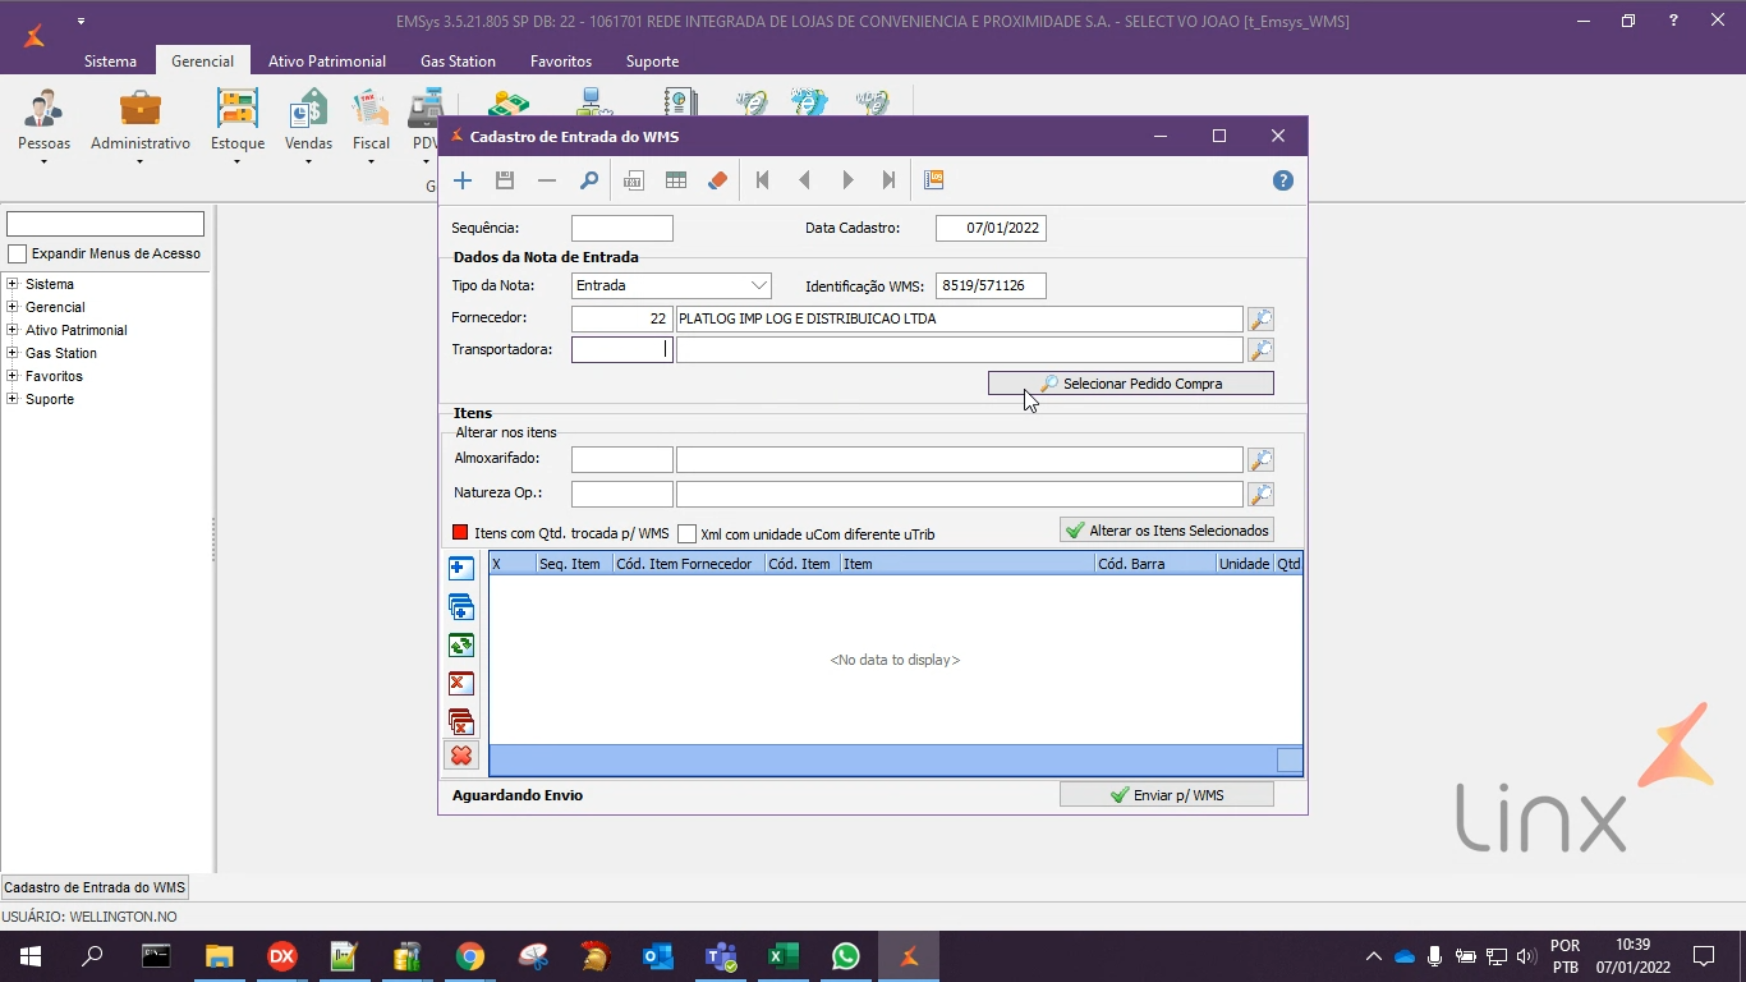Open the Vendas ribbon group

pyautogui.click(x=308, y=127)
